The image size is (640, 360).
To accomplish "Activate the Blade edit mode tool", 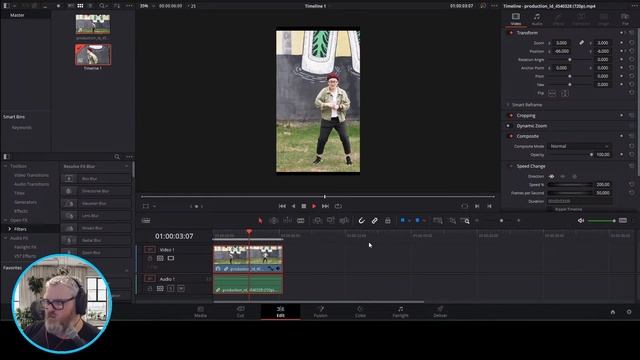I will pos(300,221).
